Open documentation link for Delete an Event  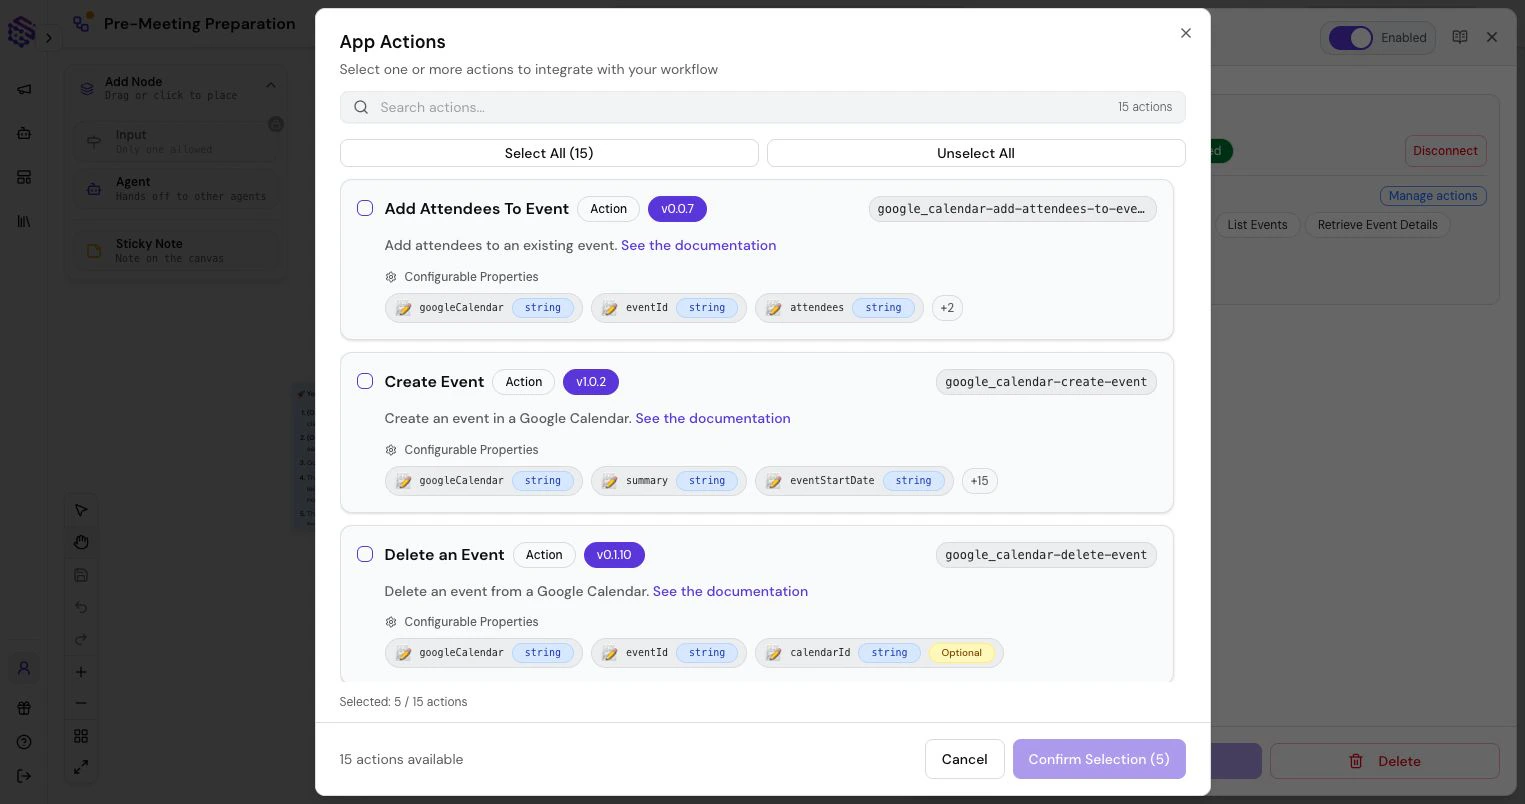pyautogui.click(x=730, y=591)
